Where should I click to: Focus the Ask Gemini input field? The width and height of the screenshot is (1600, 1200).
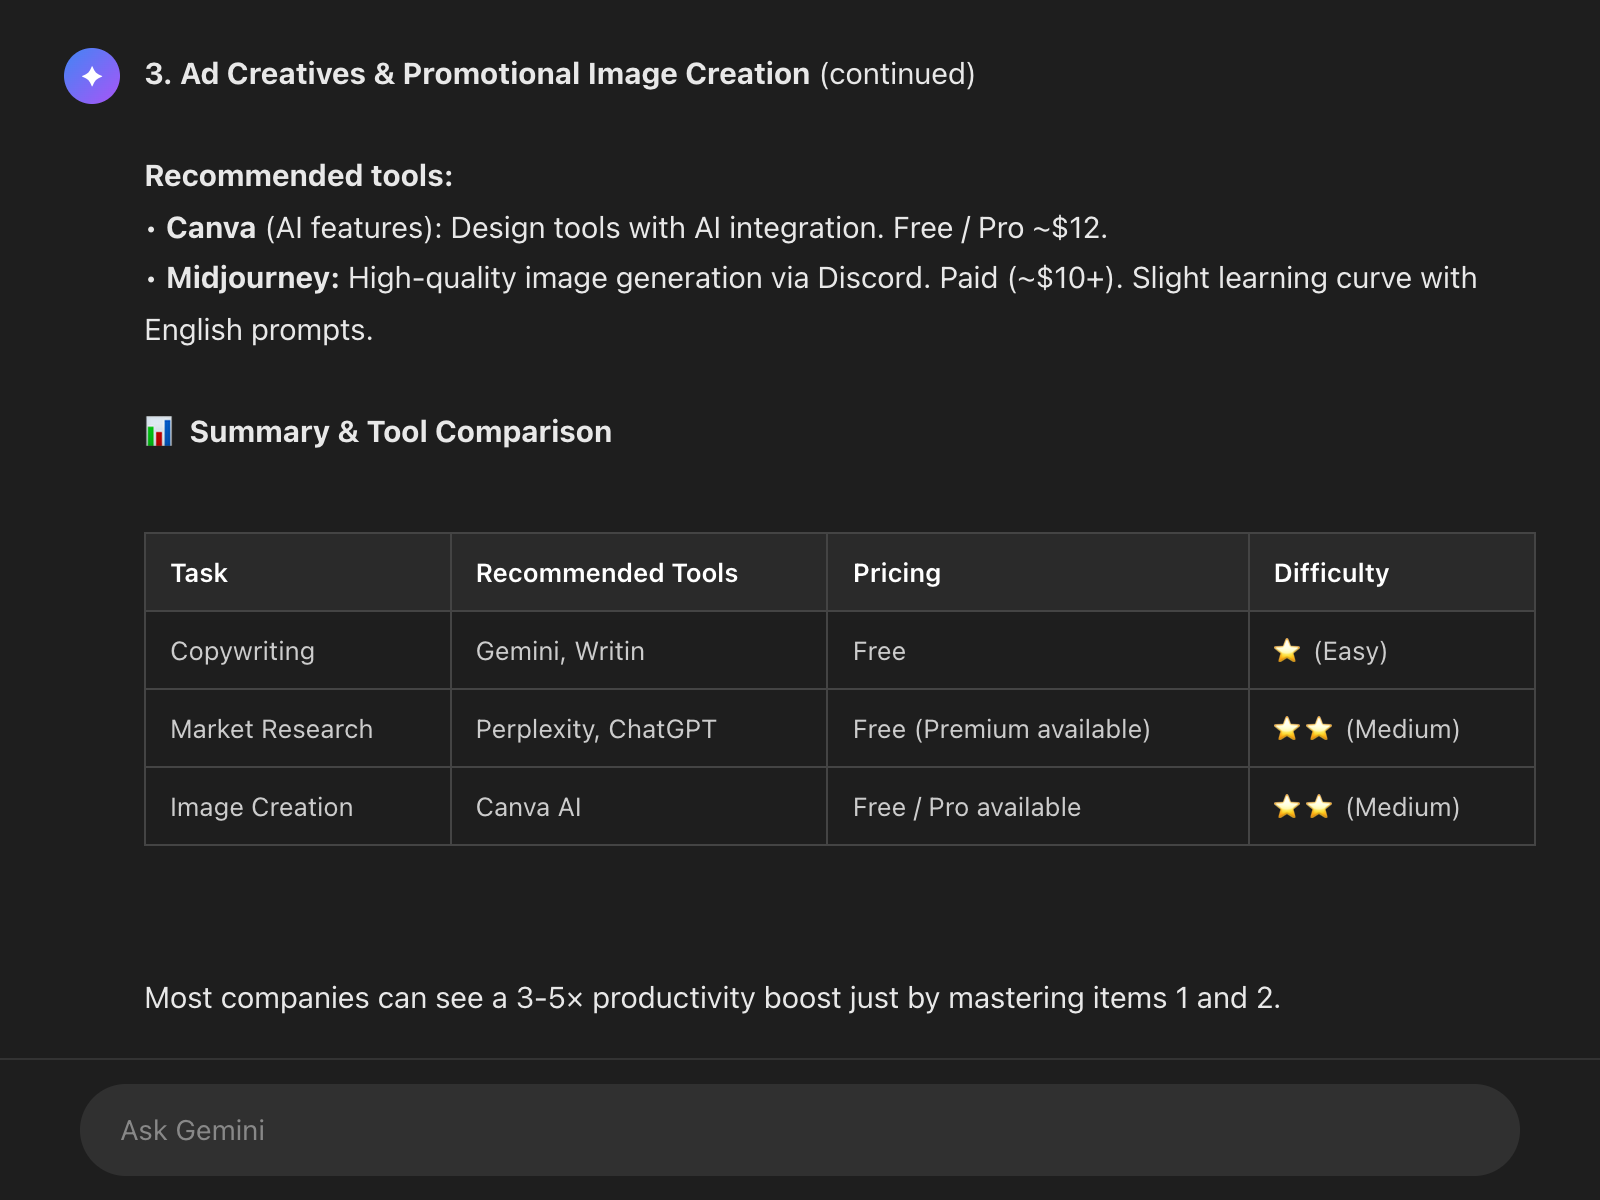tap(800, 1130)
